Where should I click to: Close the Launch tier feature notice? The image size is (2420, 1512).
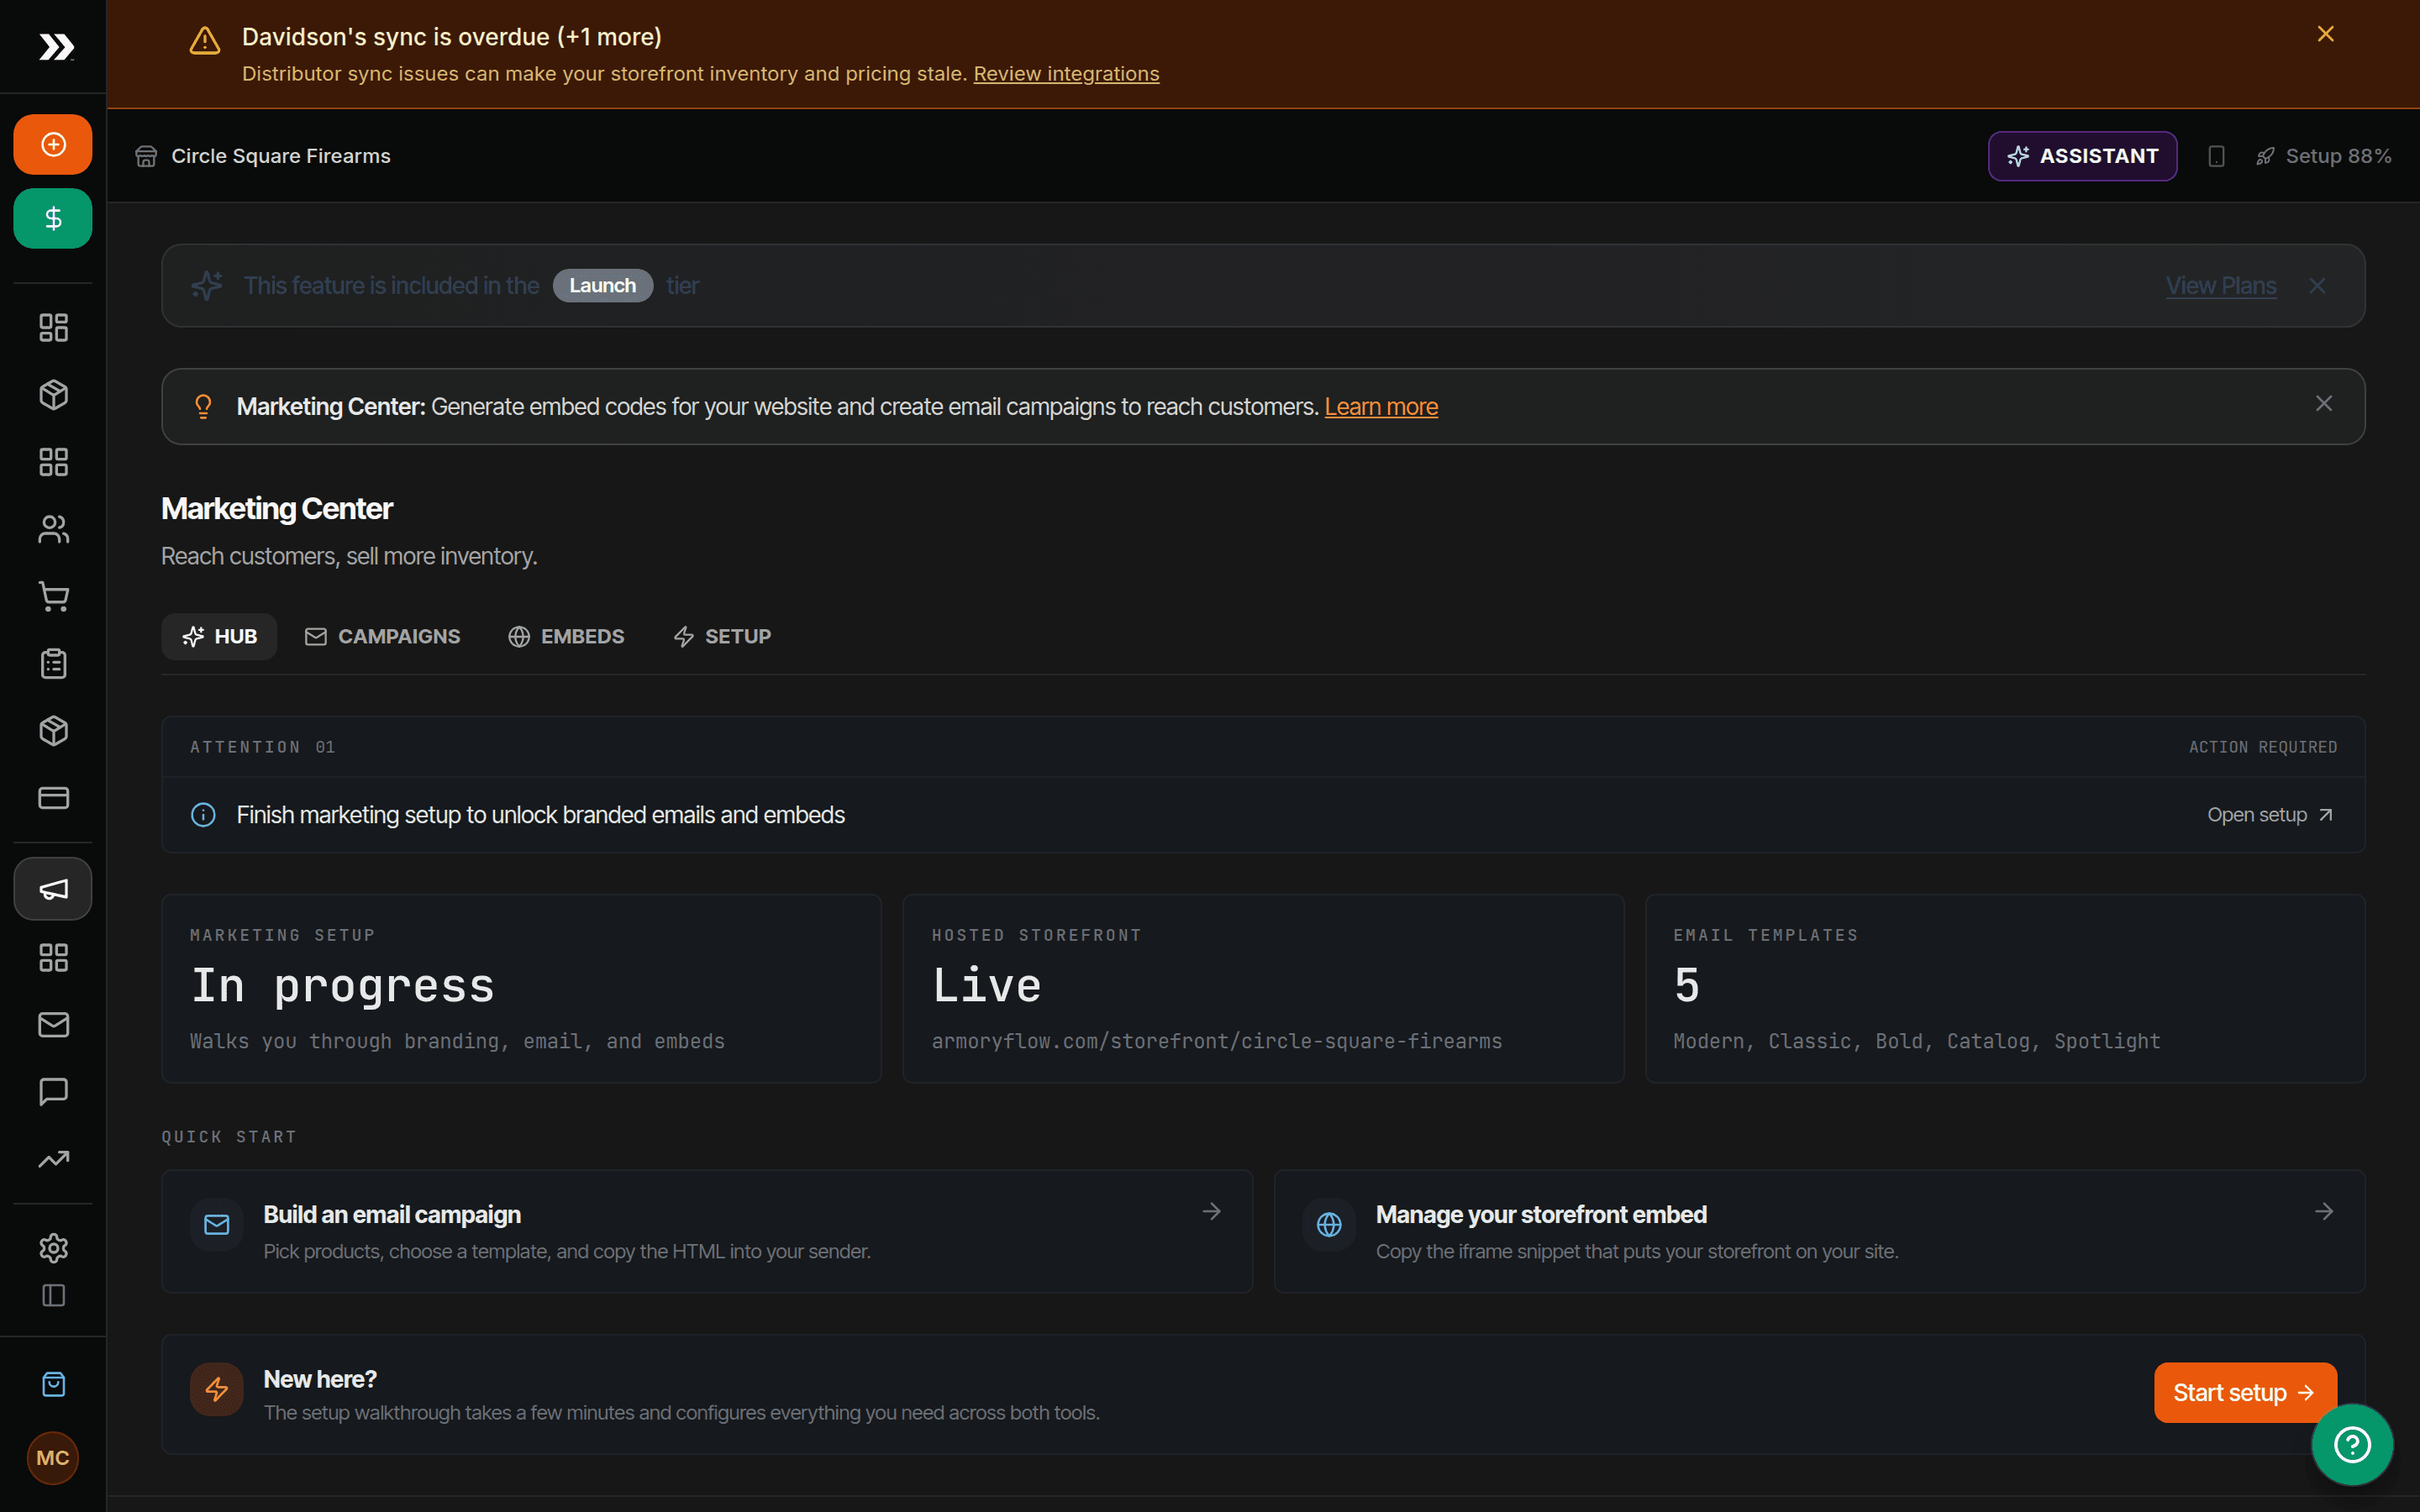pyautogui.click(x=2317, y=286)
